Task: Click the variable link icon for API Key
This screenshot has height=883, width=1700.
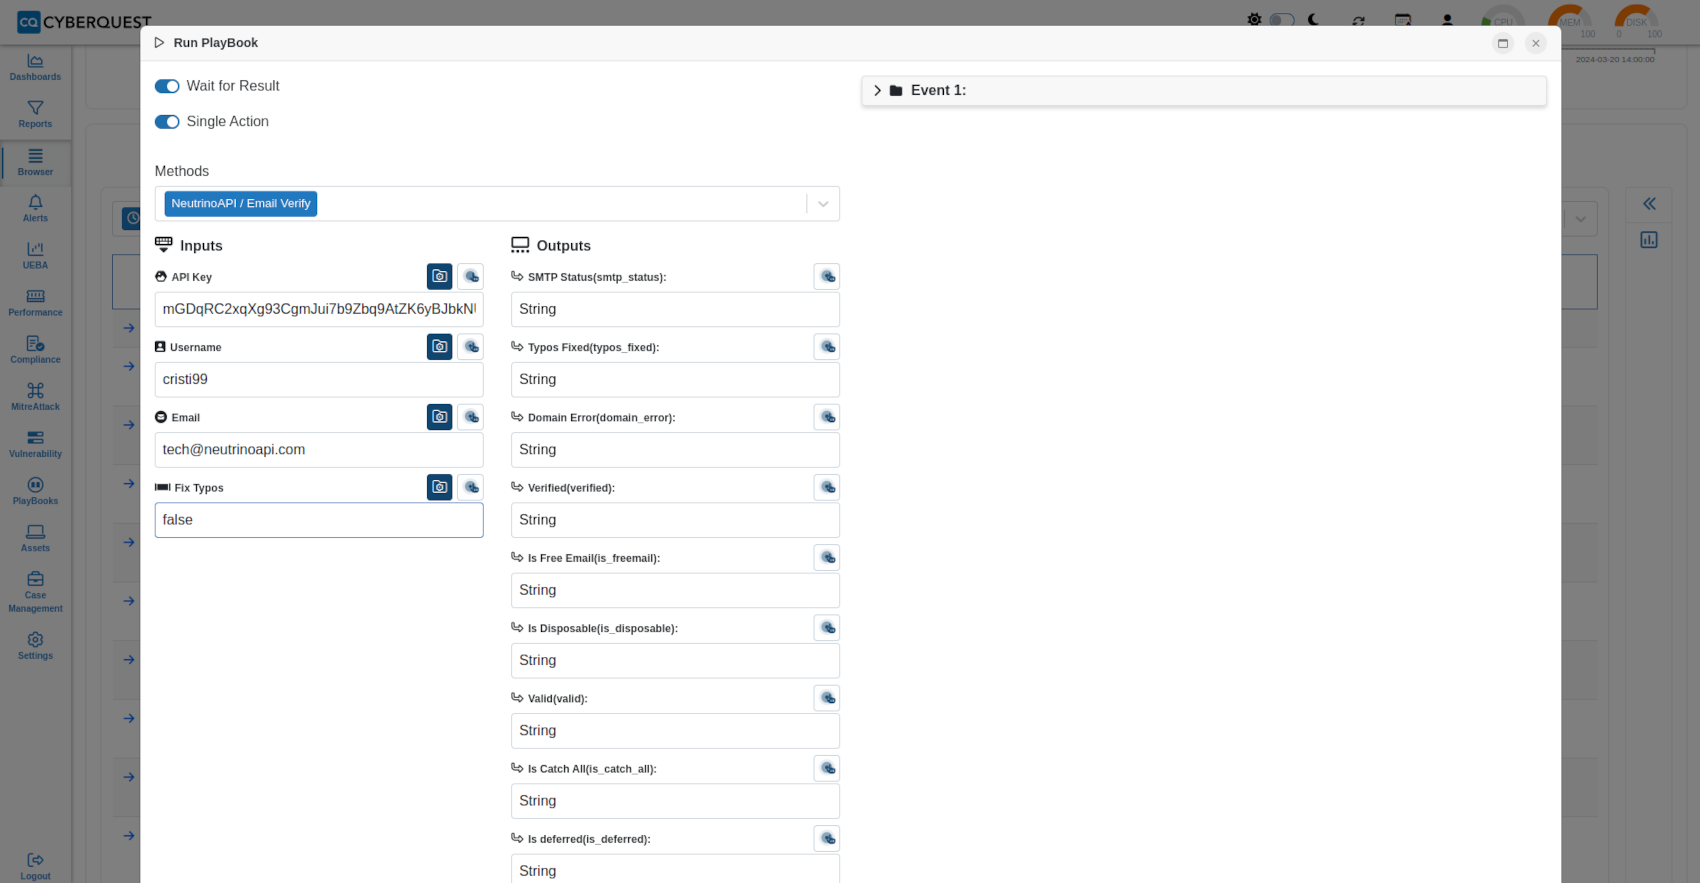Action: click(x=471, y=277)
